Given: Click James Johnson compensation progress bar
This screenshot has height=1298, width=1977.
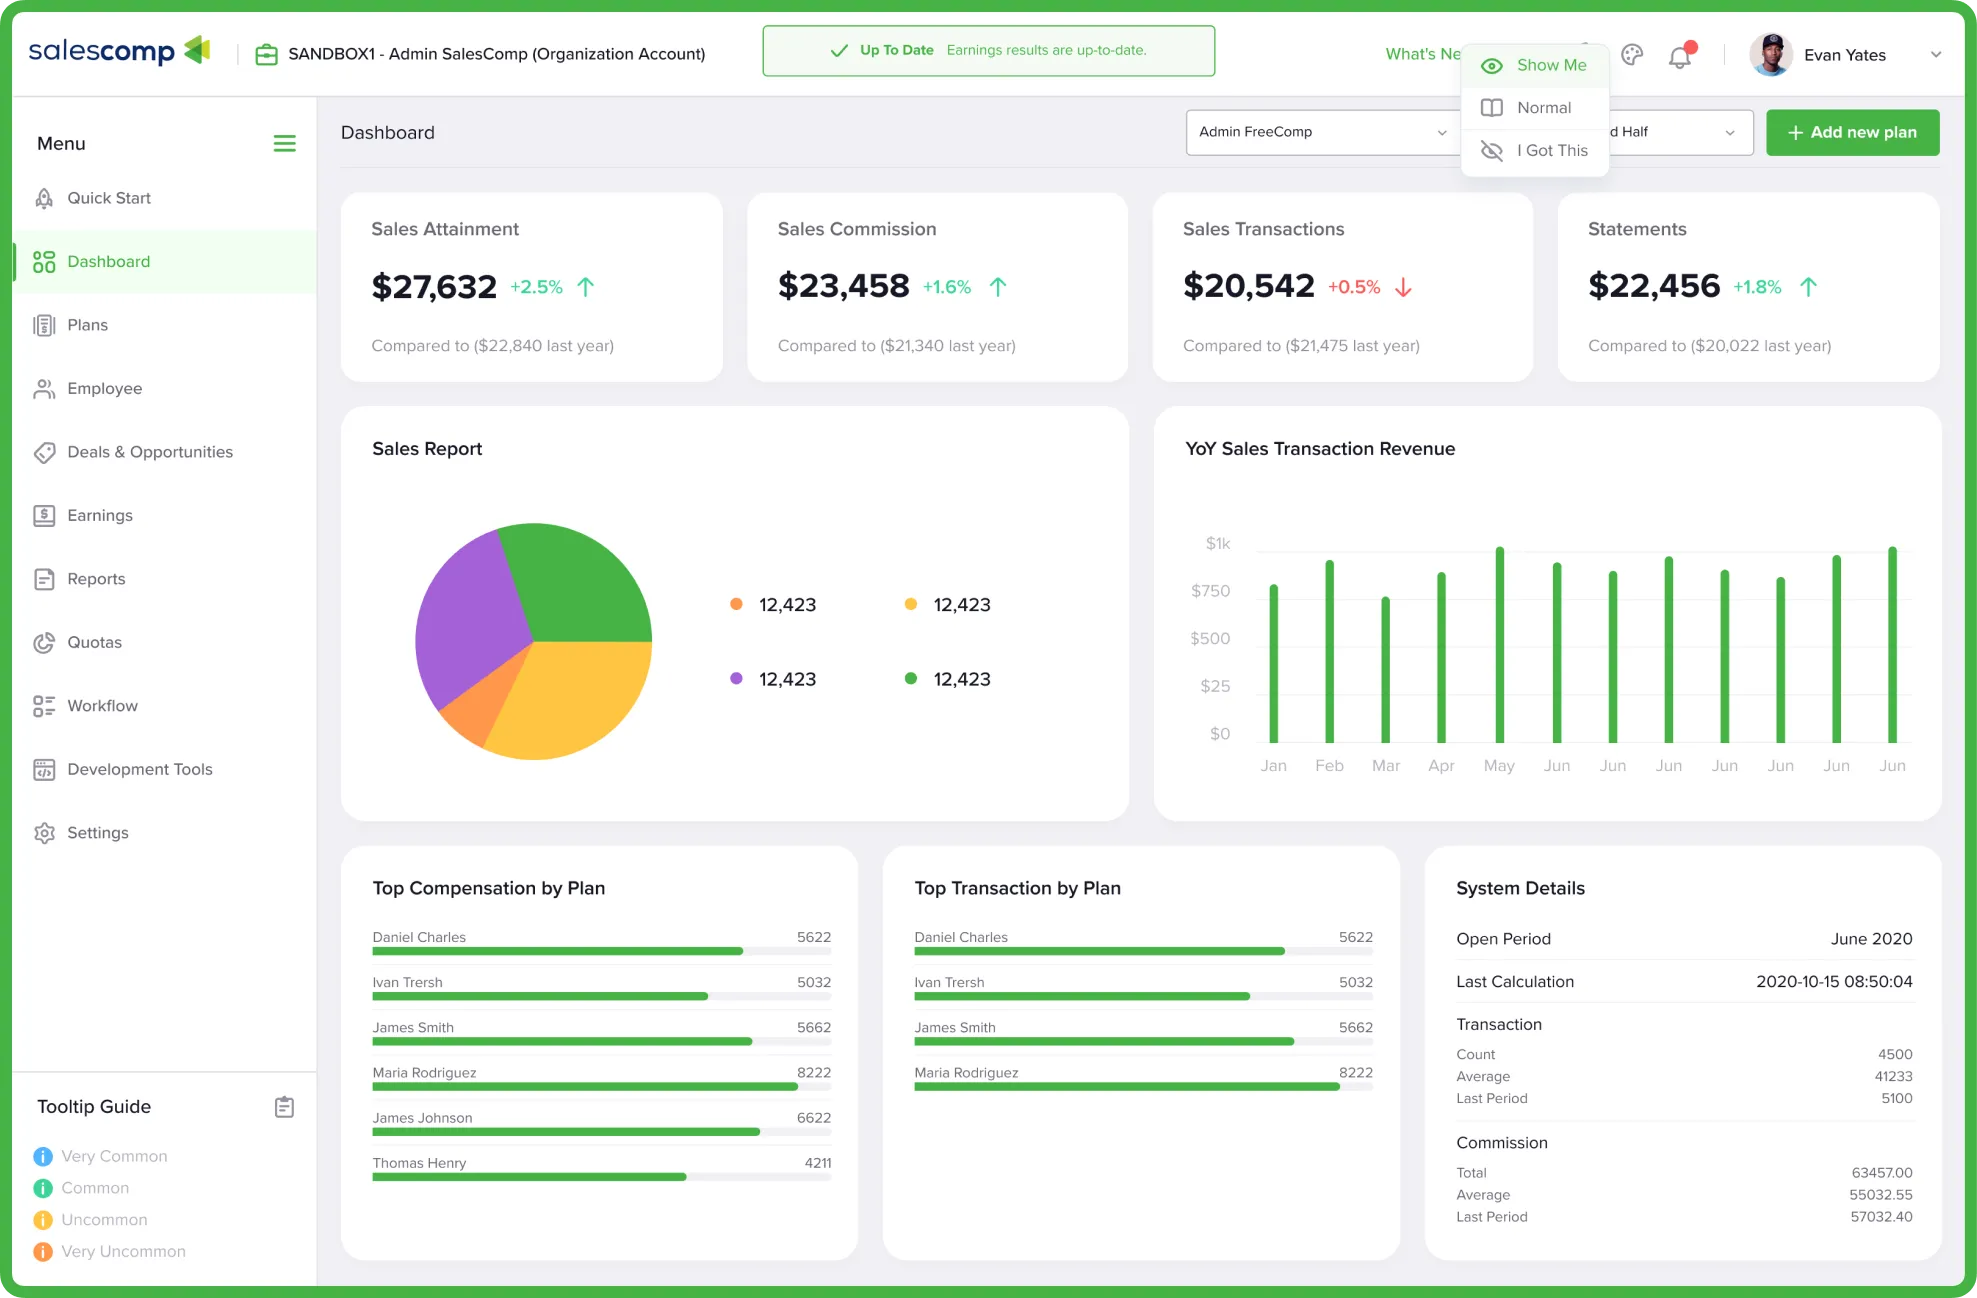Looking at the screenshot, I should 601,1132.
